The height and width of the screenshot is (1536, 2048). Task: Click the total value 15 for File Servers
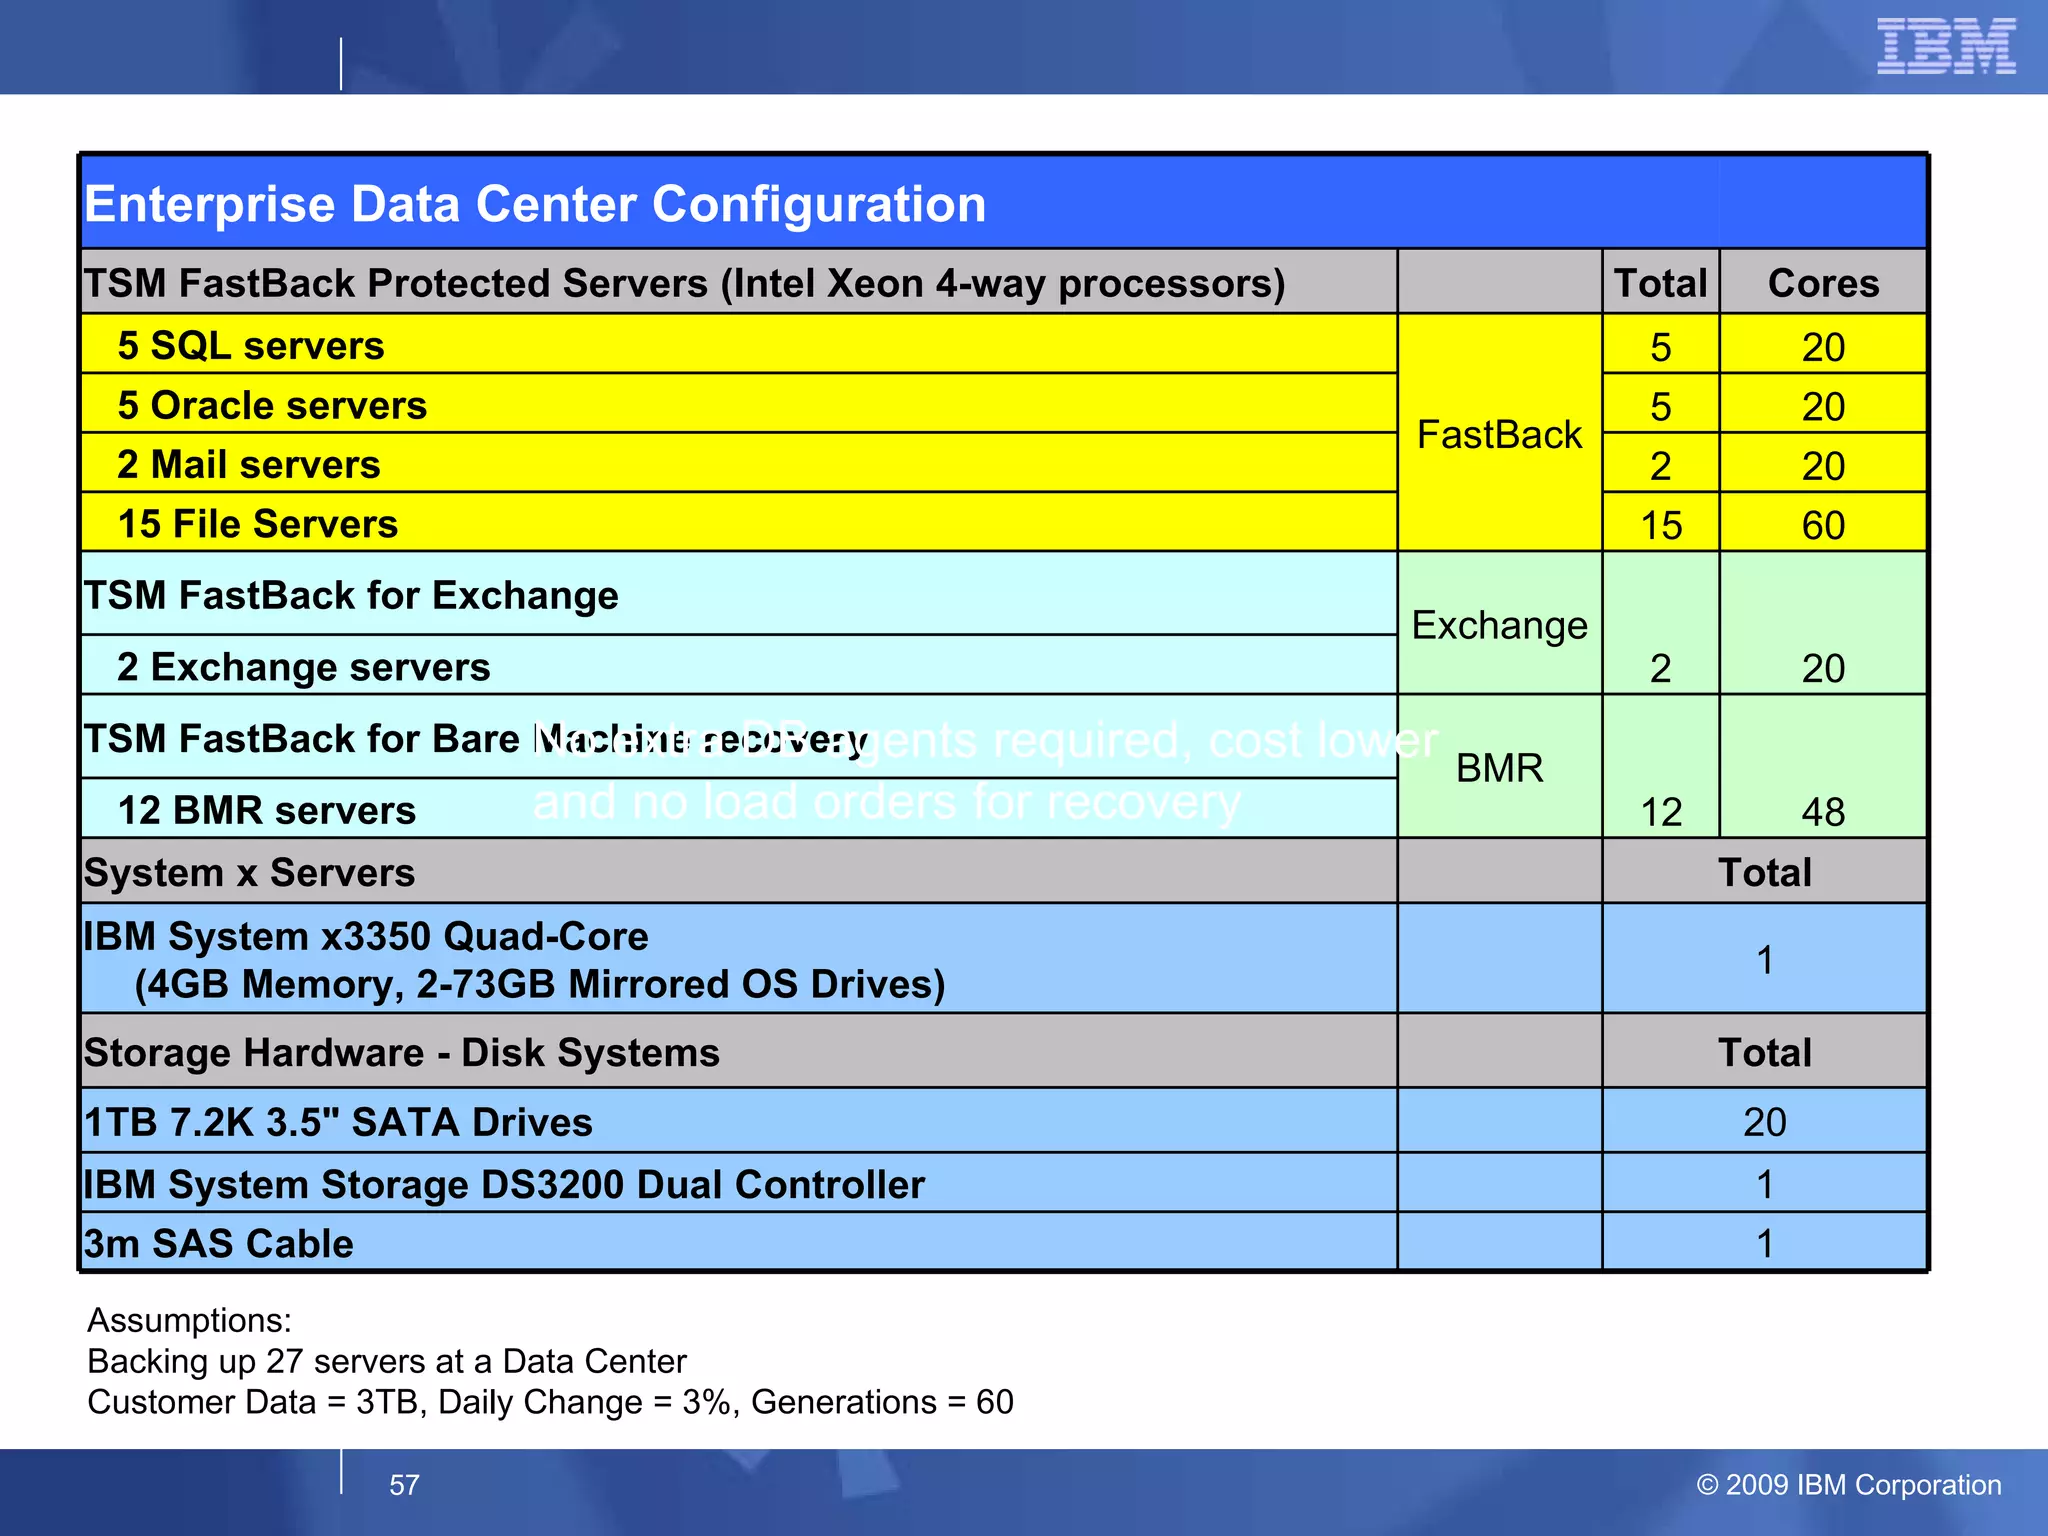pos(1661,526)
